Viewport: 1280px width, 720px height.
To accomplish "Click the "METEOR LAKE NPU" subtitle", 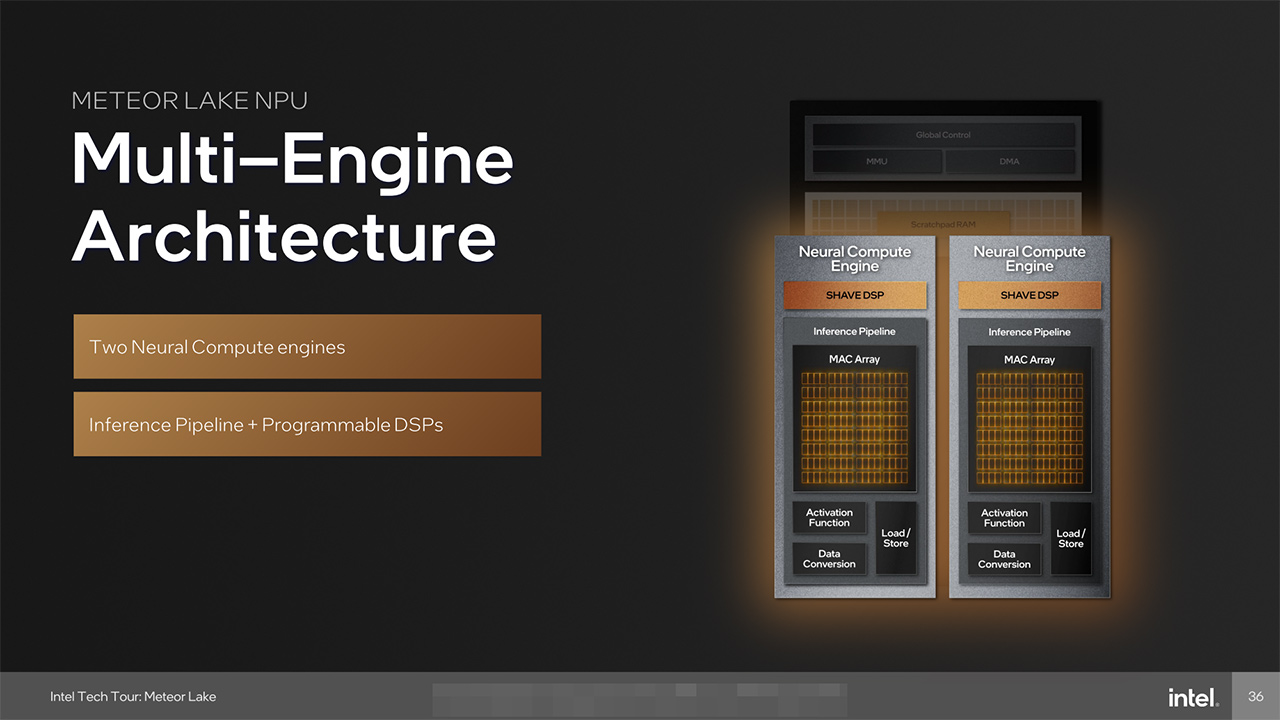I will pos(190,101).
